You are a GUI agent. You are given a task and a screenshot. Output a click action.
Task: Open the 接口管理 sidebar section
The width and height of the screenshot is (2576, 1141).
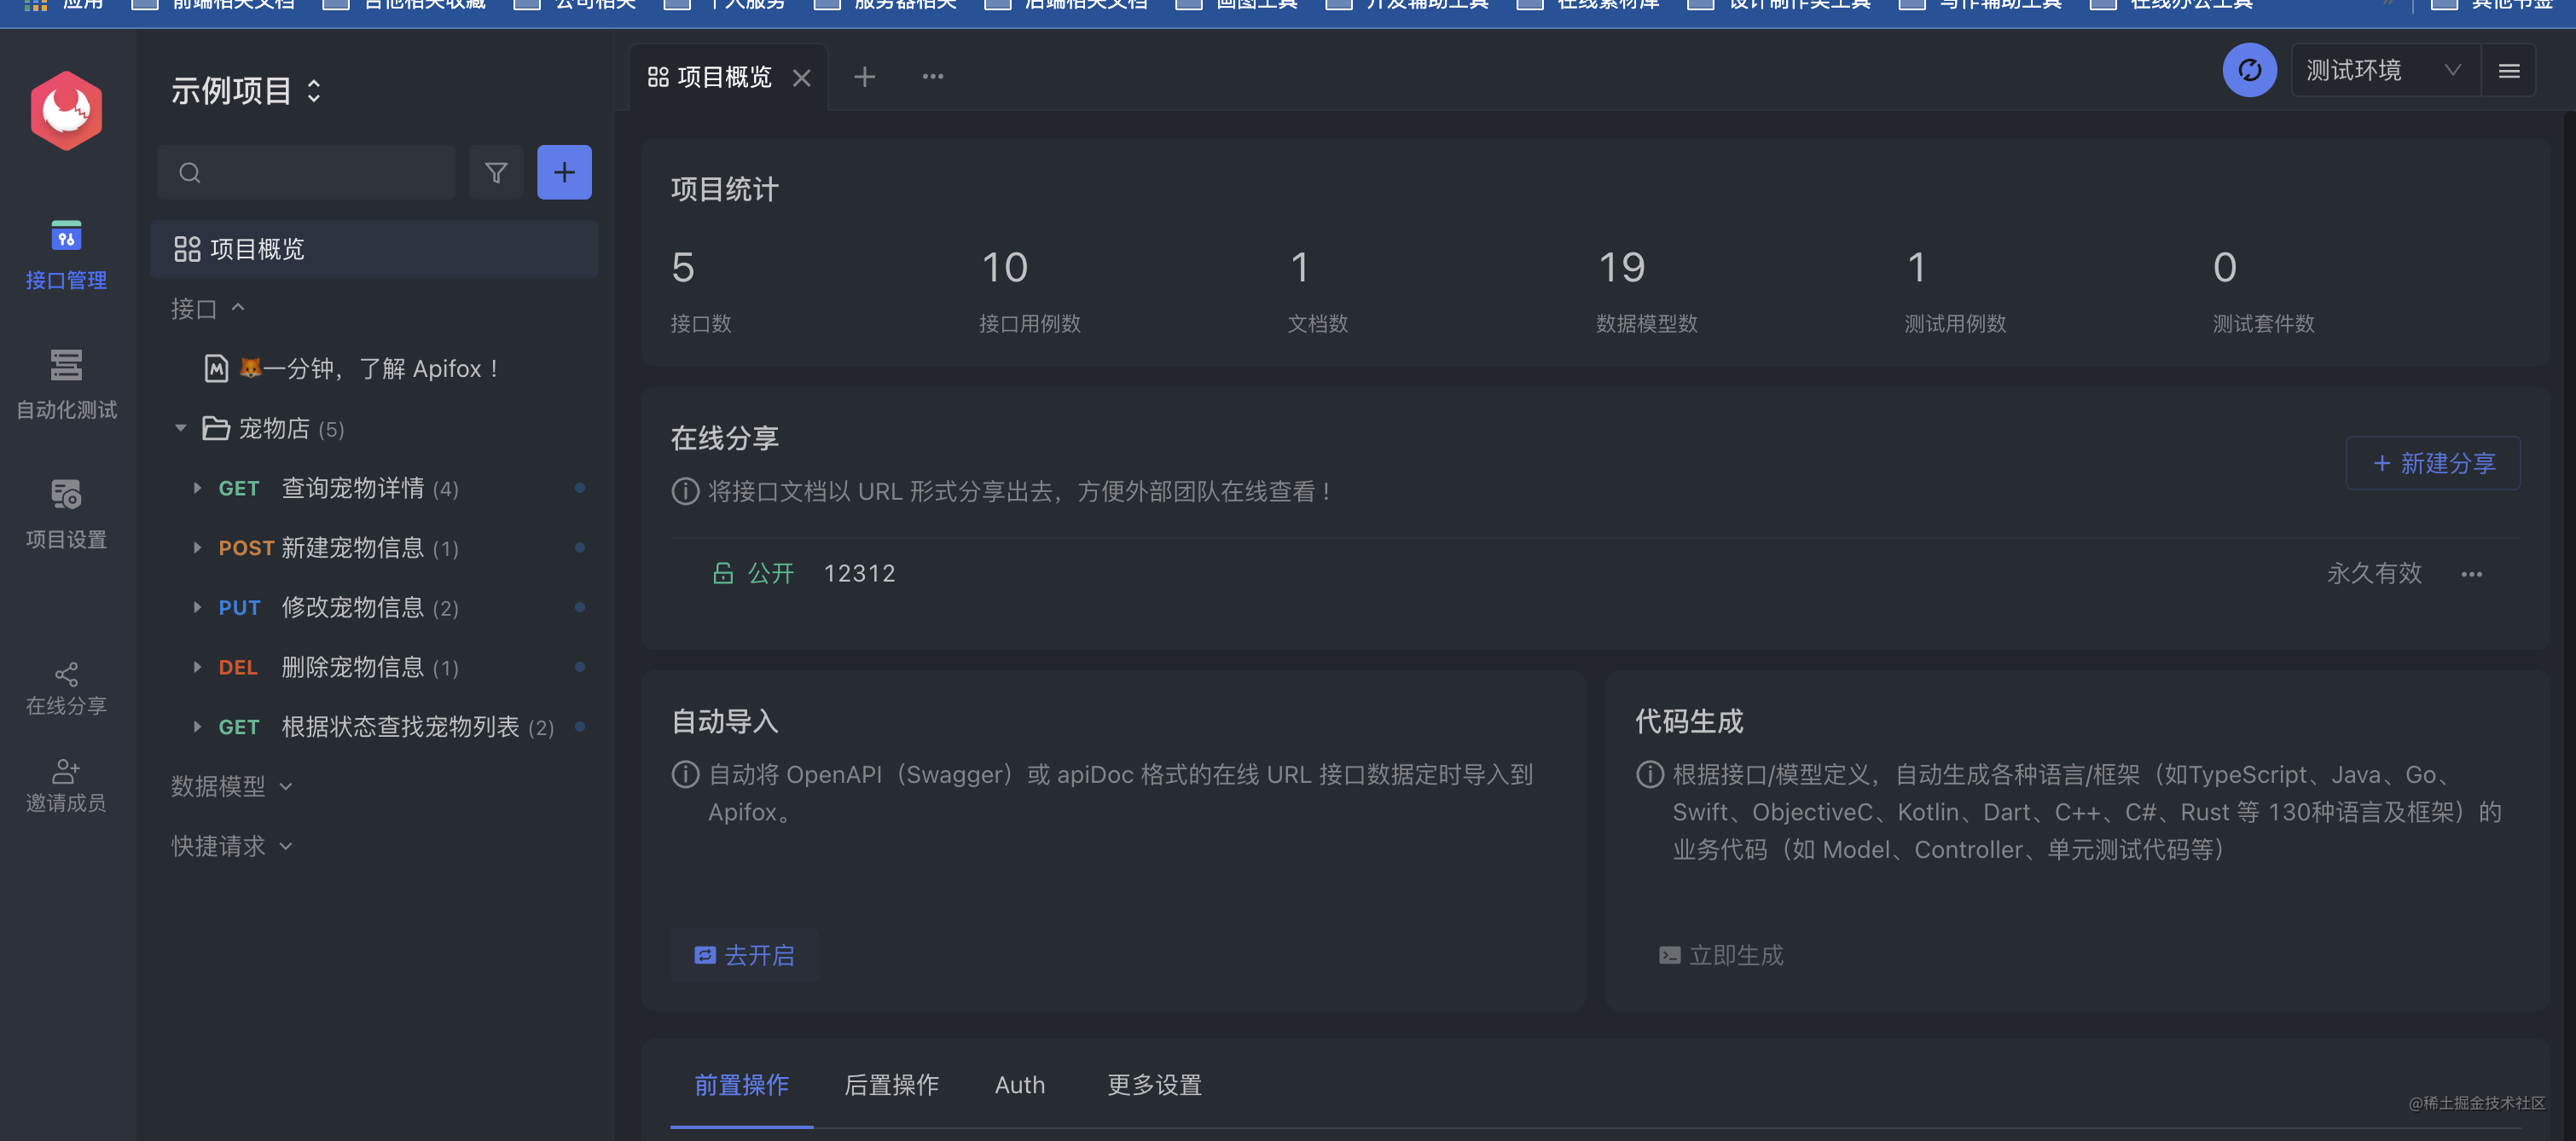pyautogui.click(x=66, y=256)
